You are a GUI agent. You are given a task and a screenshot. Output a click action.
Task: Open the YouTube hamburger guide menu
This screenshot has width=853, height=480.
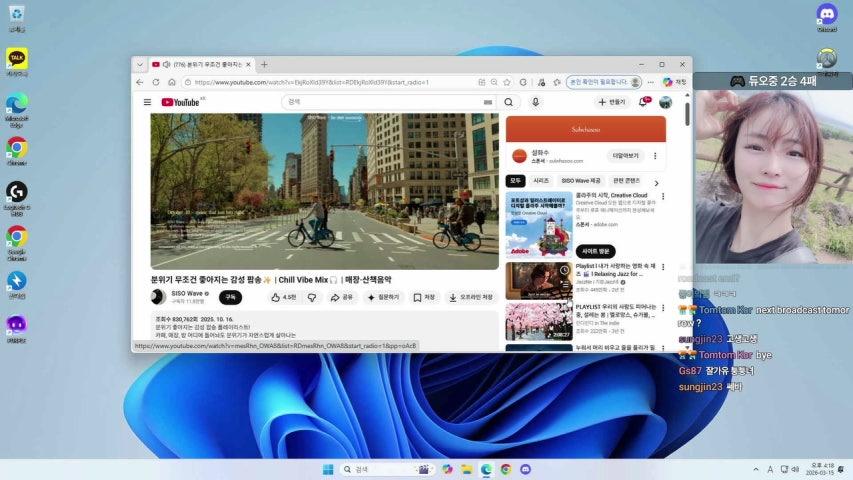pos(148,102)
